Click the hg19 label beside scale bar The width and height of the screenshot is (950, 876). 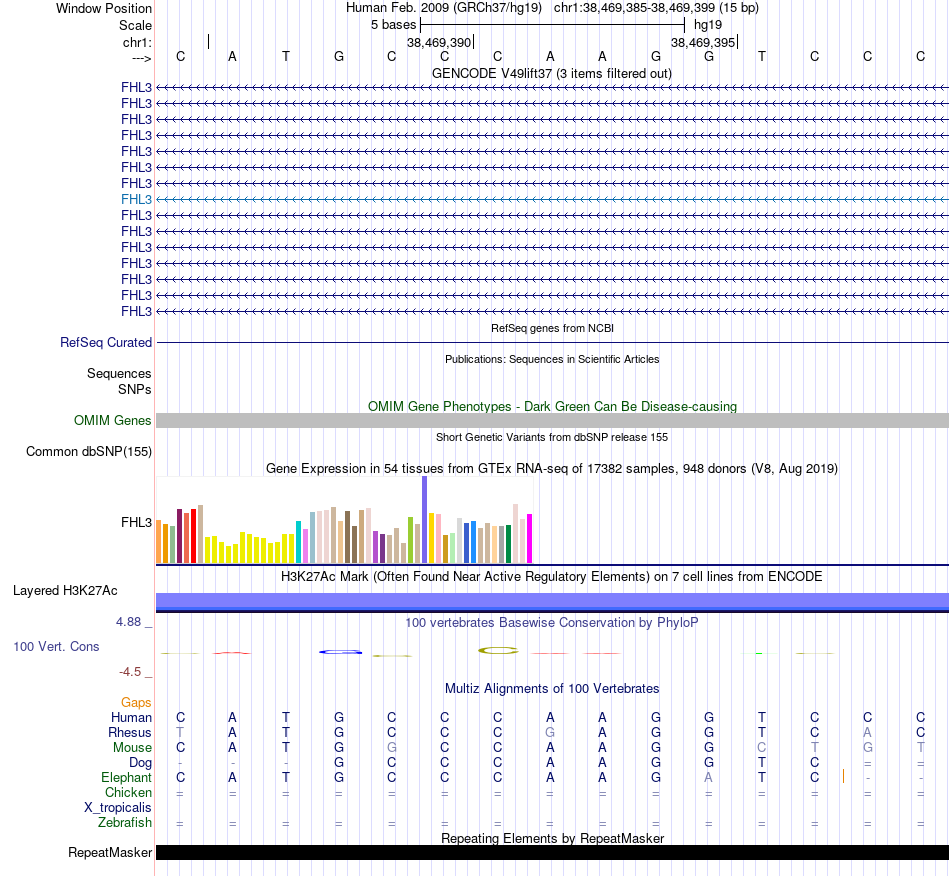(x=708, y=25)
